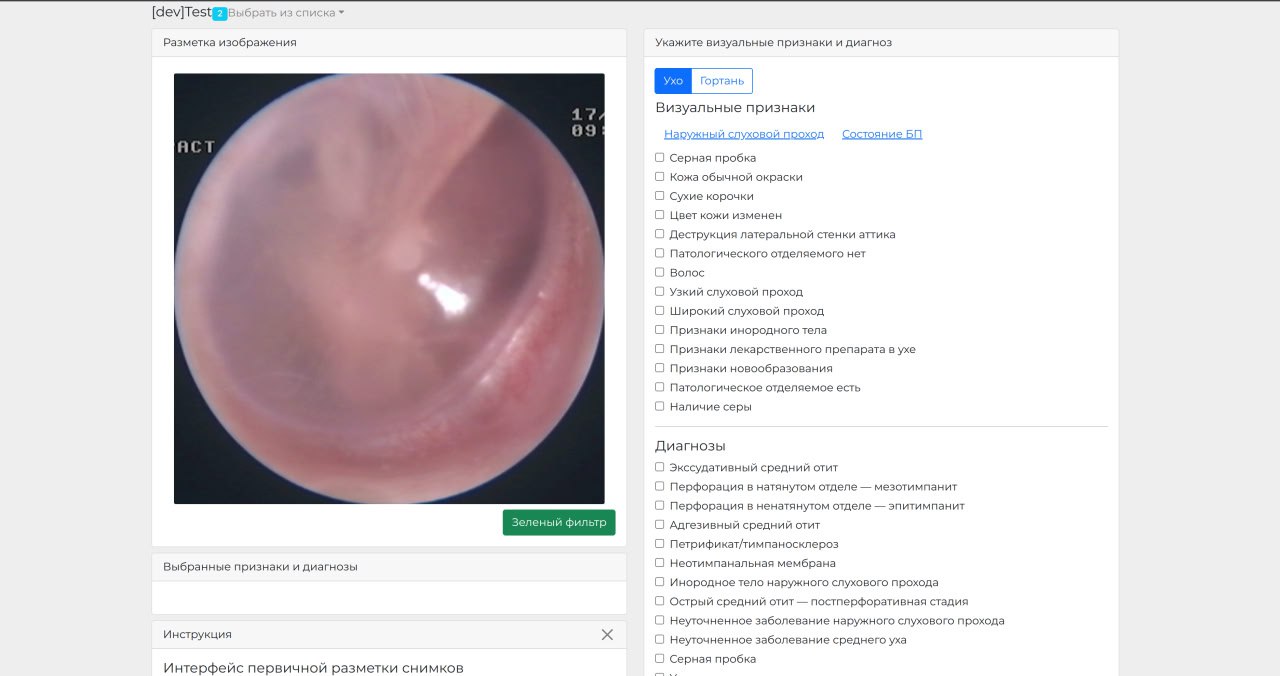Click the Инструкция panel header text

[x=197, y=634]
